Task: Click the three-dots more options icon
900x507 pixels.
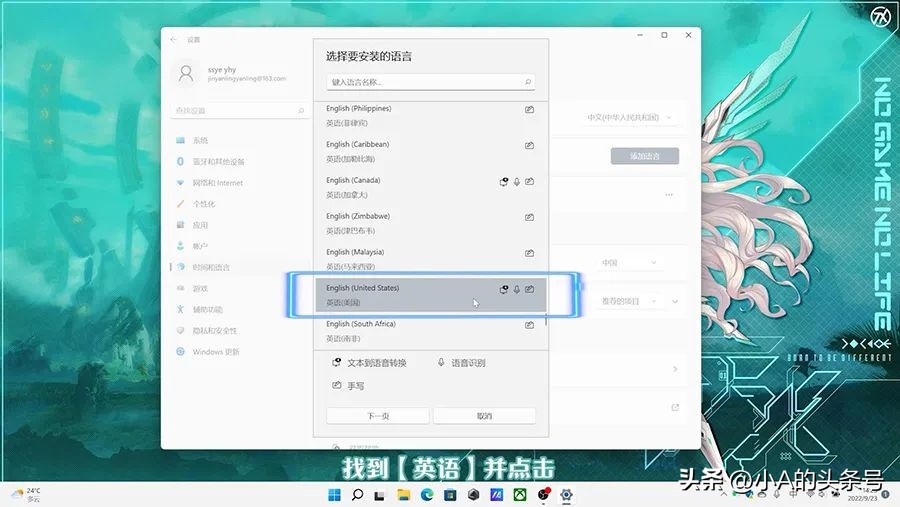Action: tap(669, 195)
